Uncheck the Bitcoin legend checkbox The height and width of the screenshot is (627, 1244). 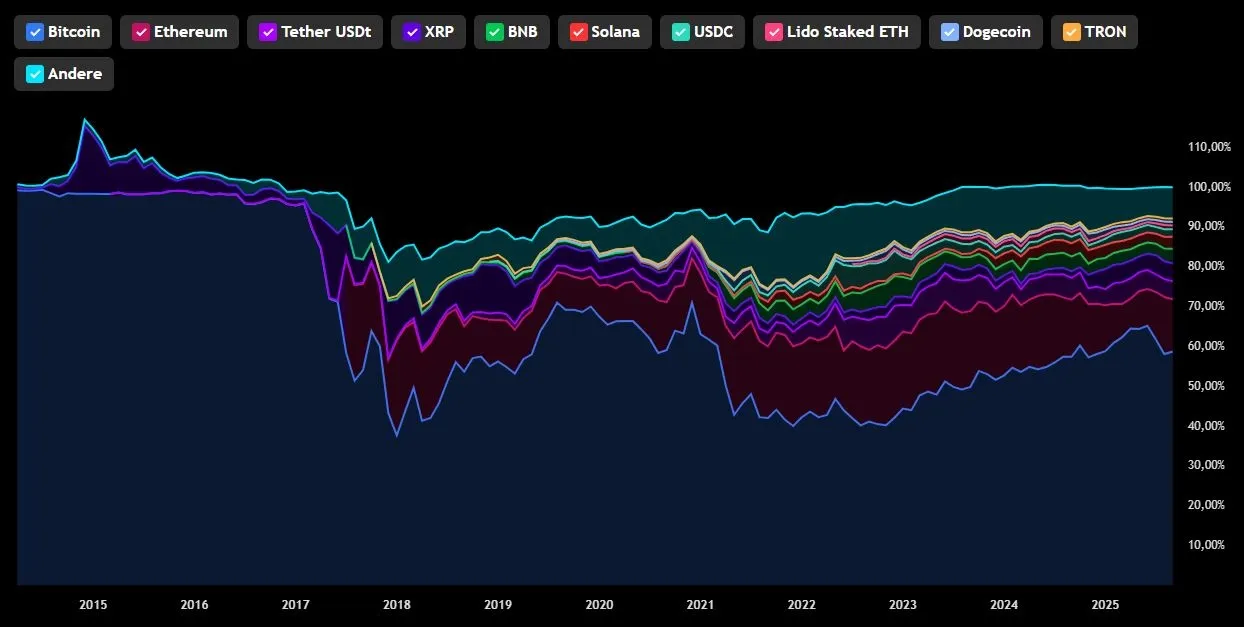coord(35,32)
